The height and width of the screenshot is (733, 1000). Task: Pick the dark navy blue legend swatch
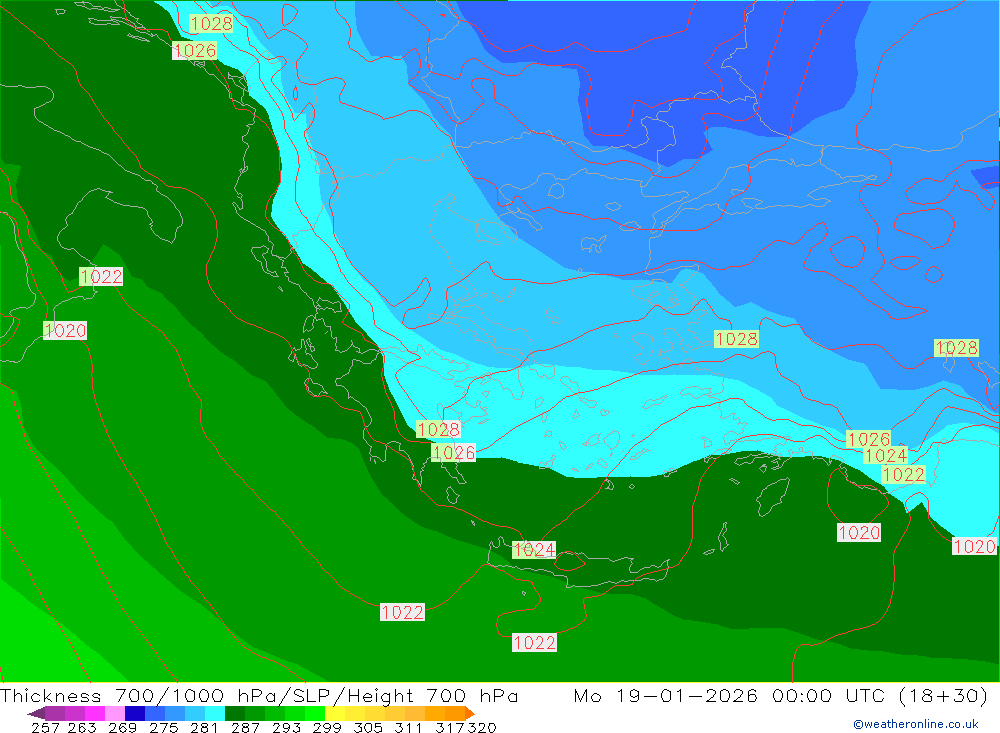click(x=133, y=713)
